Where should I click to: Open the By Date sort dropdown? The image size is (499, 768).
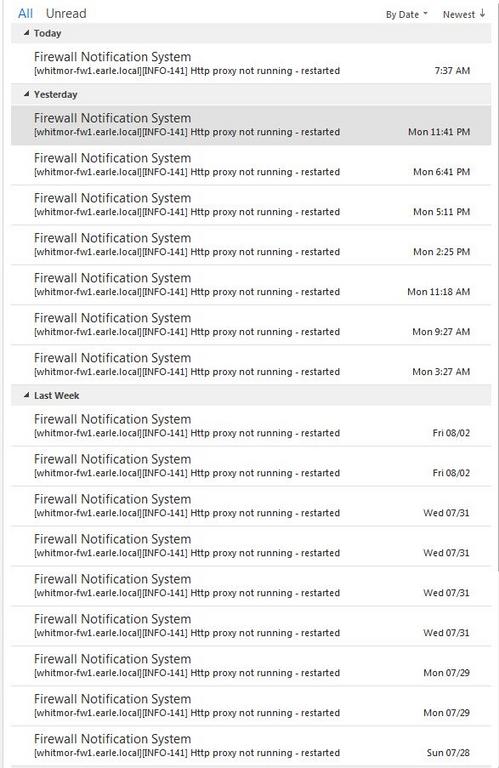click(x=406, y=15)
